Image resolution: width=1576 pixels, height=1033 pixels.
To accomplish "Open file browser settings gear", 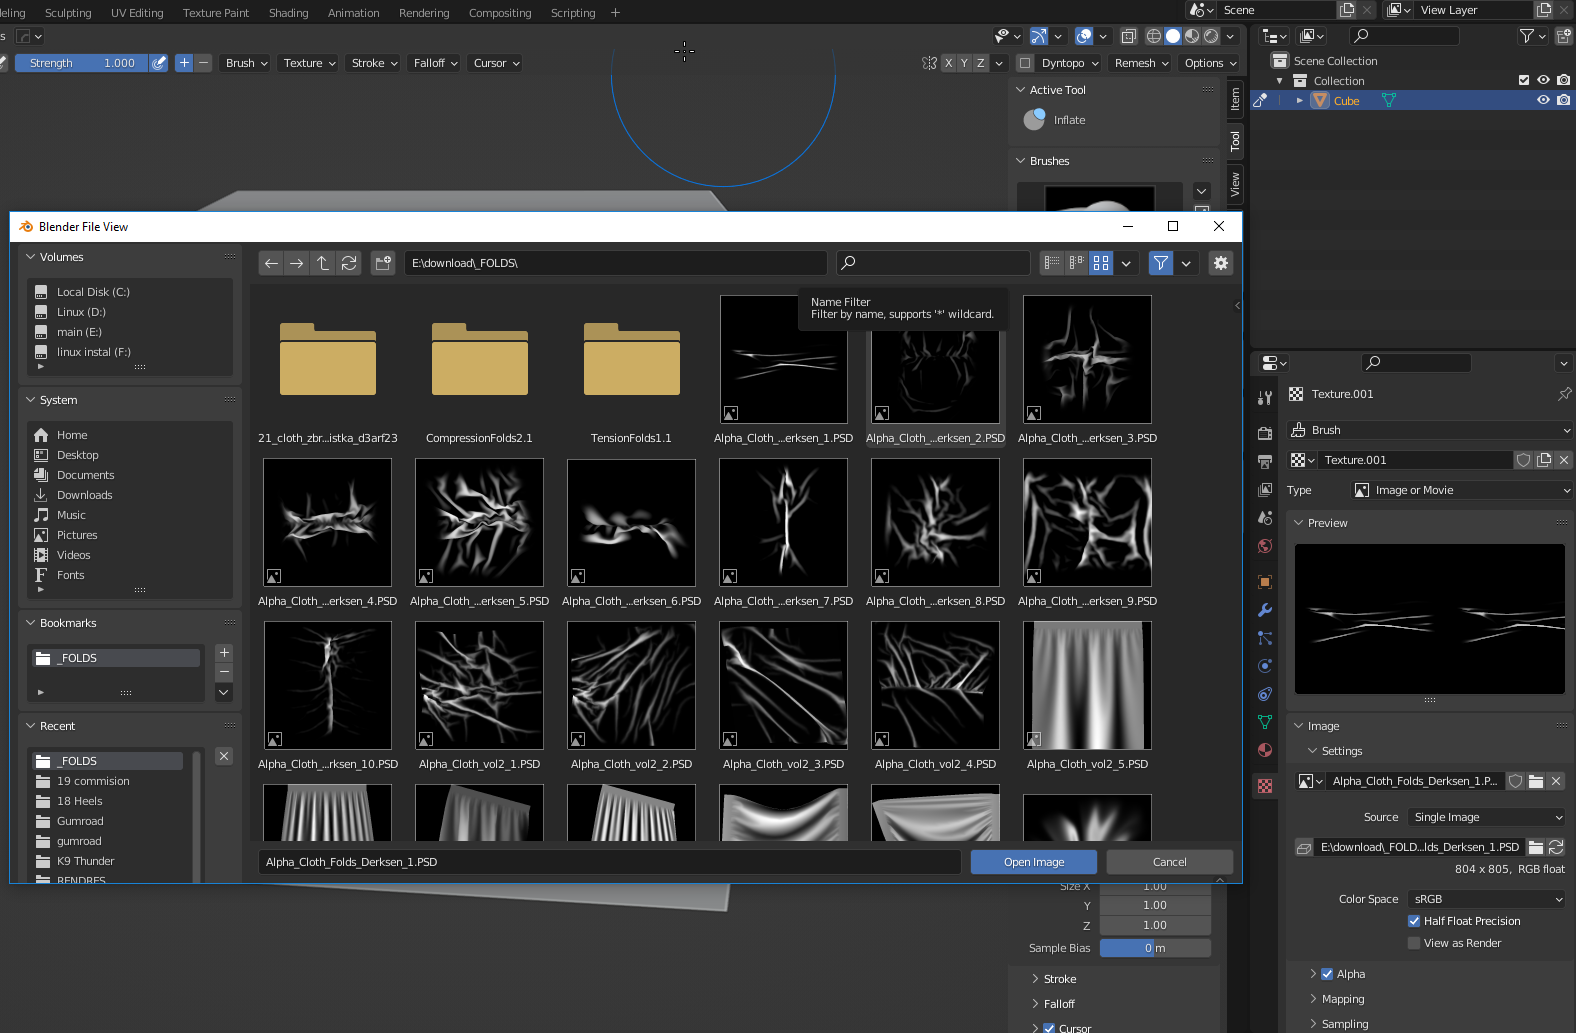I will (x=1220, y=263).
